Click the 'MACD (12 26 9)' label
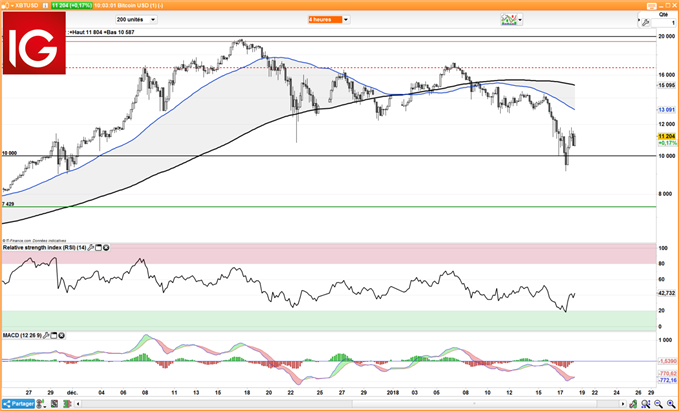This screenshot has height=411, width=679. 23,336
